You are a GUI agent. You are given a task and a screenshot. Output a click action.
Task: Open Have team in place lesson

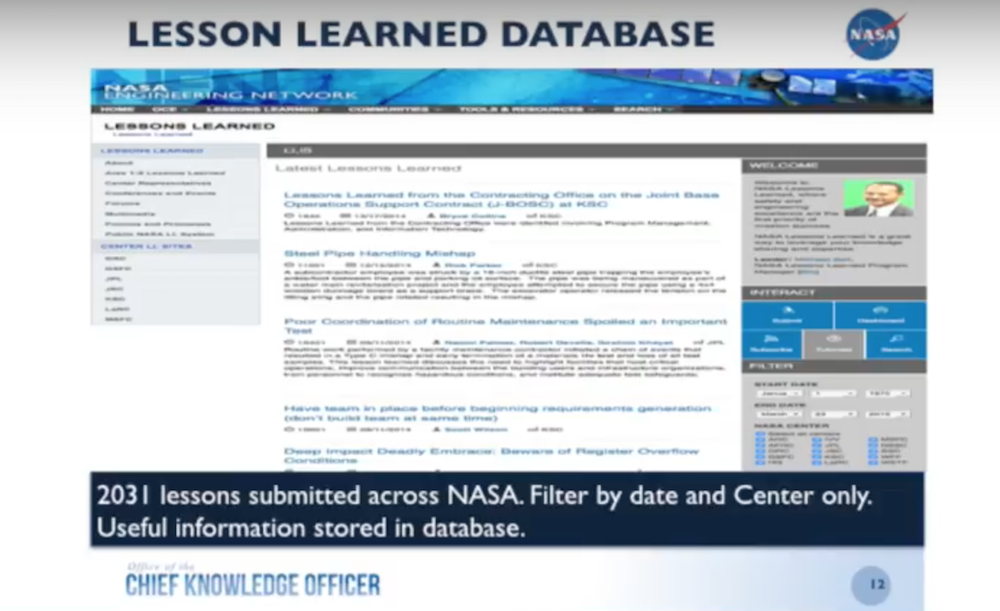click(497, 413)
